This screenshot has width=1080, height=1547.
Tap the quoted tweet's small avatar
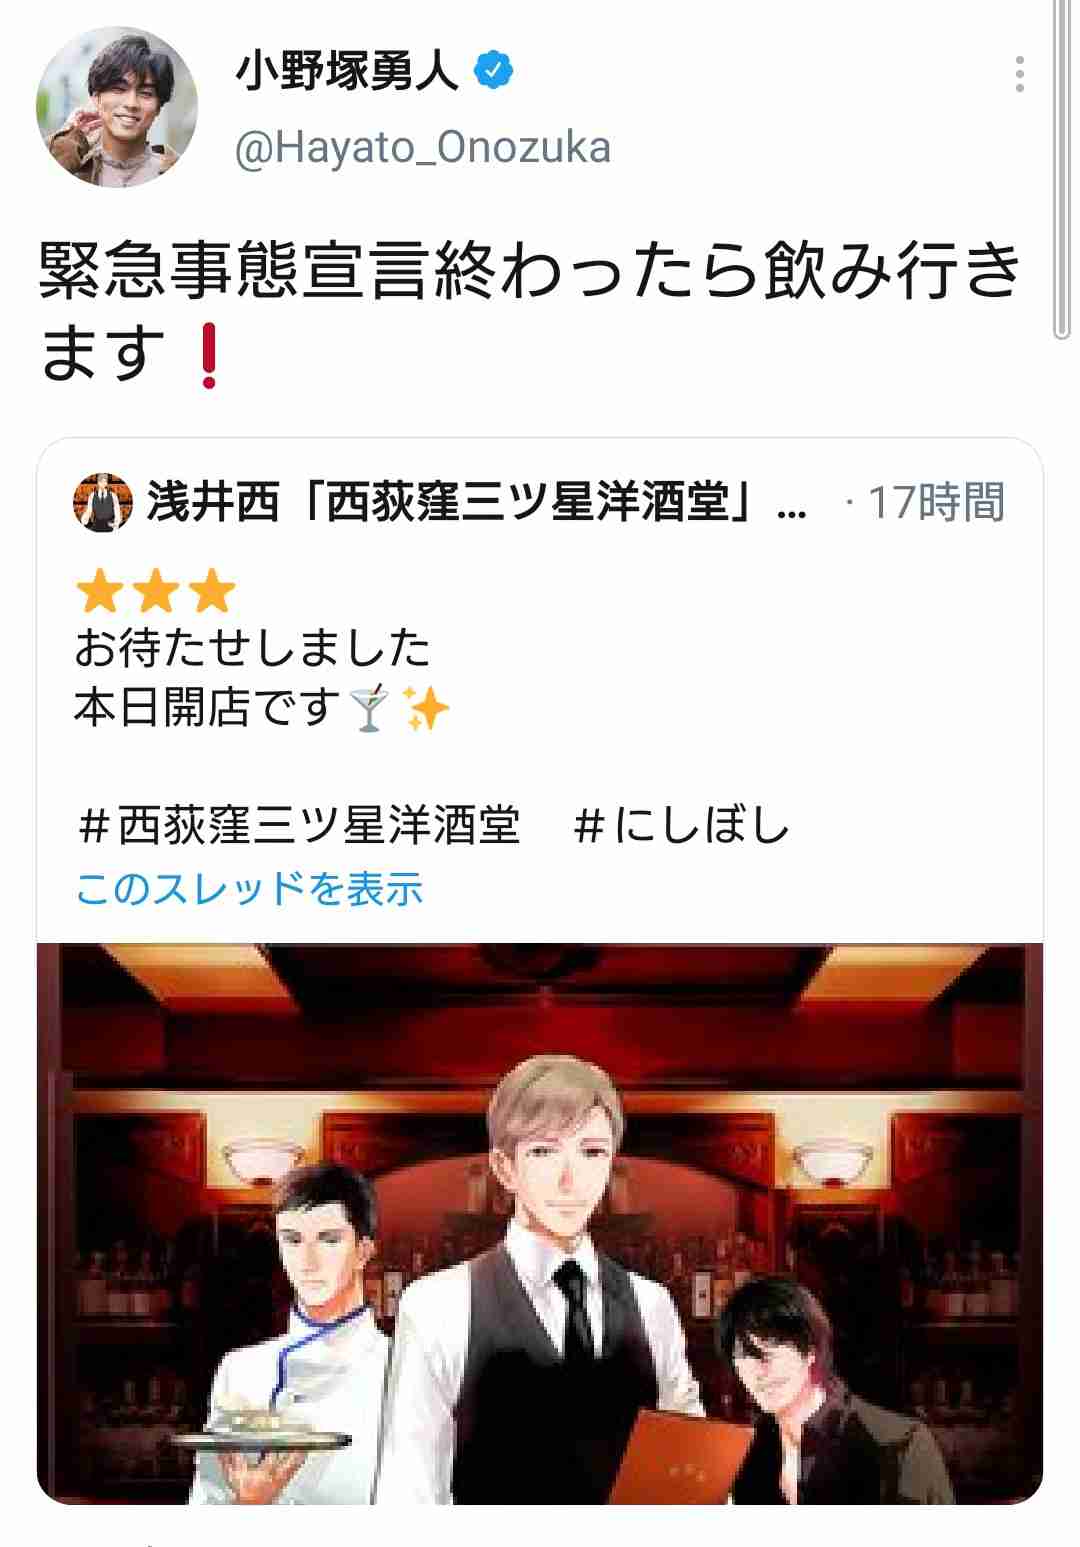[103, 503]
